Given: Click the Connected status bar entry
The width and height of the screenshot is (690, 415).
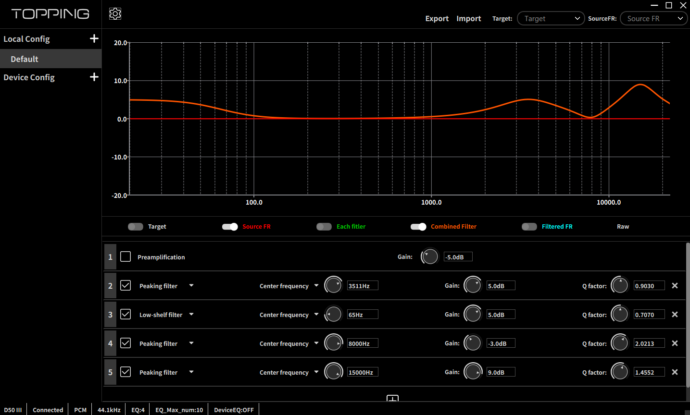Looking at the screenshot, I should (x=48, y=410).
